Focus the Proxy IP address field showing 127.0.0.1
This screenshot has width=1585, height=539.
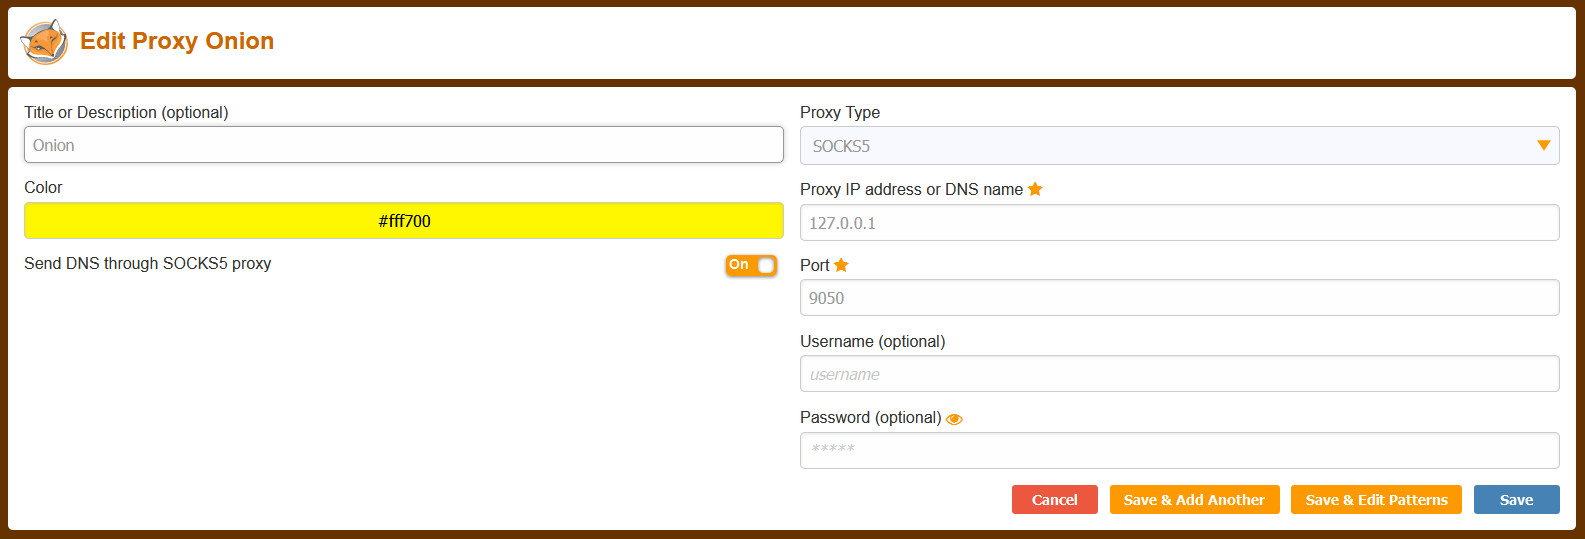point(1179,223)
